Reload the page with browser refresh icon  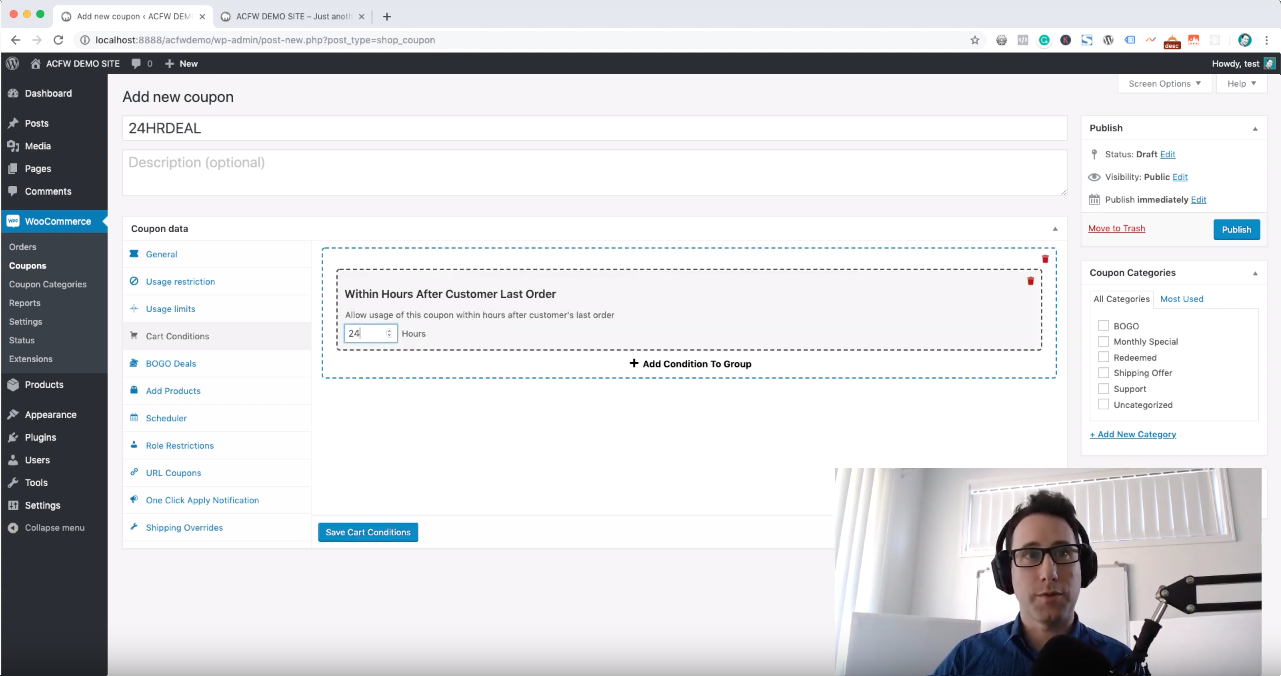[58, 40]
